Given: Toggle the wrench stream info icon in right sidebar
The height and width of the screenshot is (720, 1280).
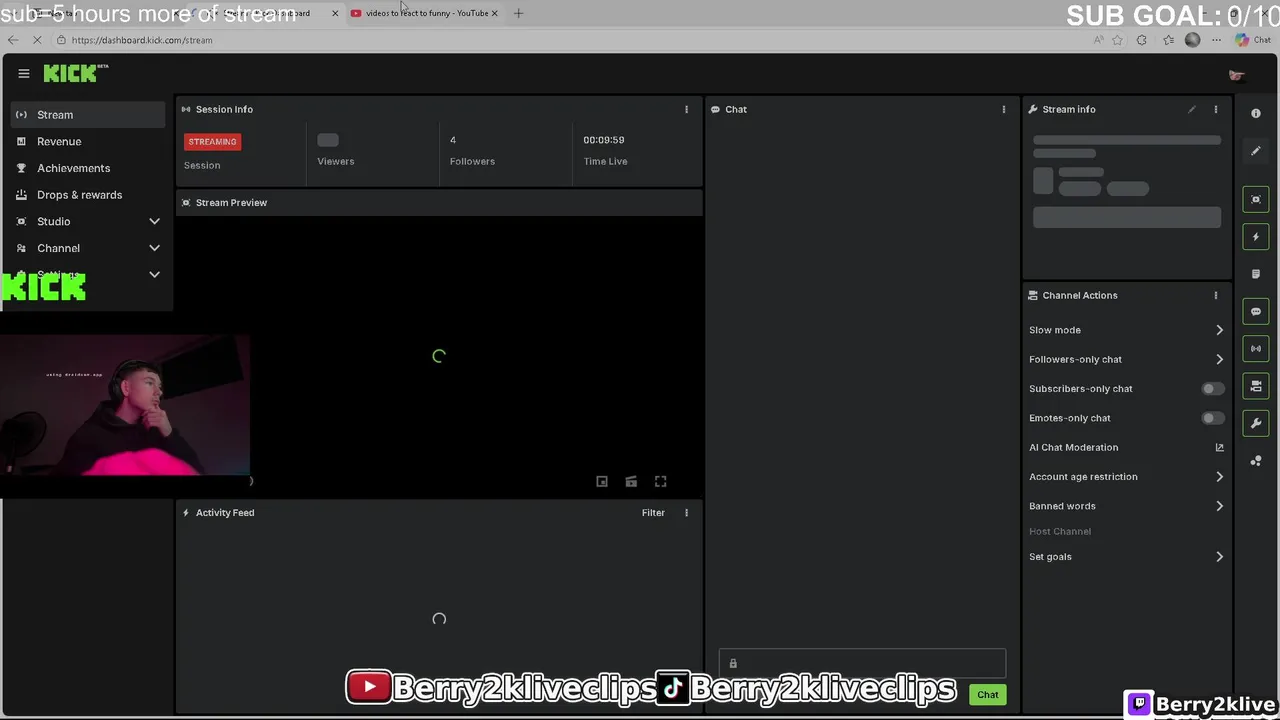Looking at the screenshot, I should (1256, 423).
